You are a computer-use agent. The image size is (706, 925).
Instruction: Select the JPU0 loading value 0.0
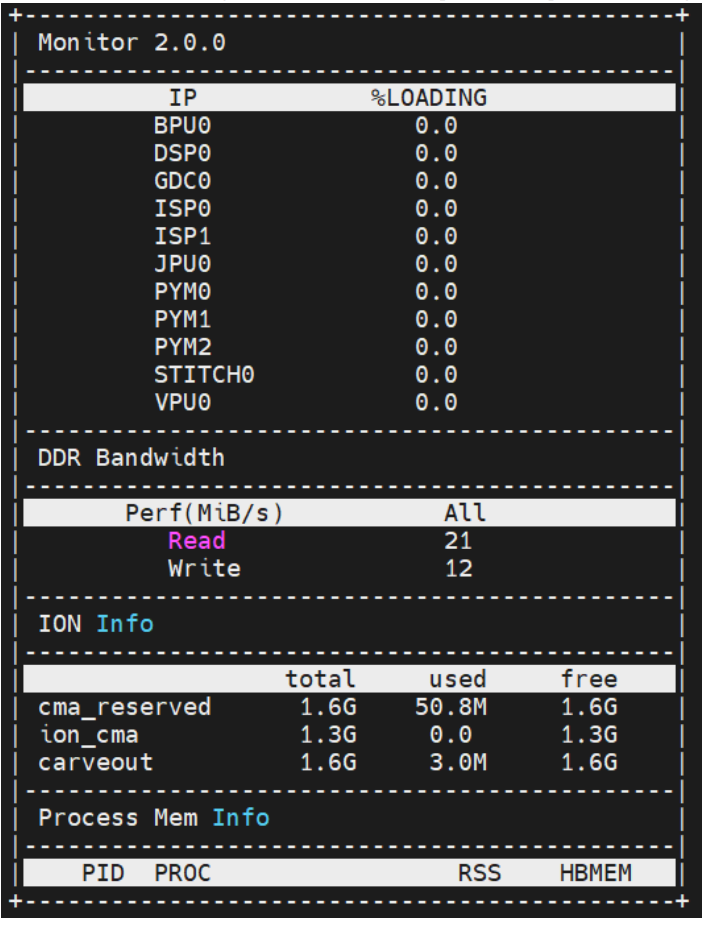pyautogui.click(x=436, y=264)
